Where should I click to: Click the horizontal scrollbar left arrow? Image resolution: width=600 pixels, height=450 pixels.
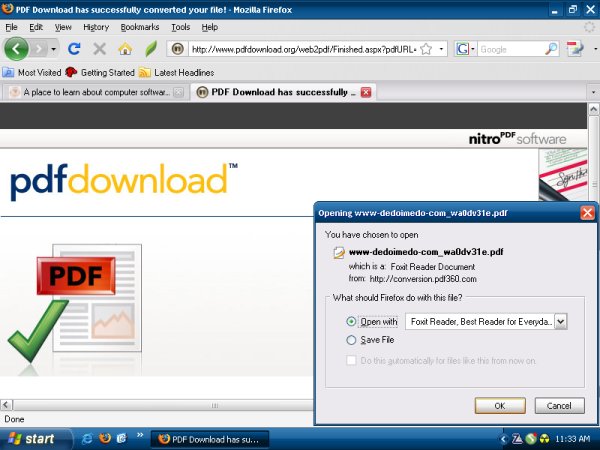(x=6, y=405)
